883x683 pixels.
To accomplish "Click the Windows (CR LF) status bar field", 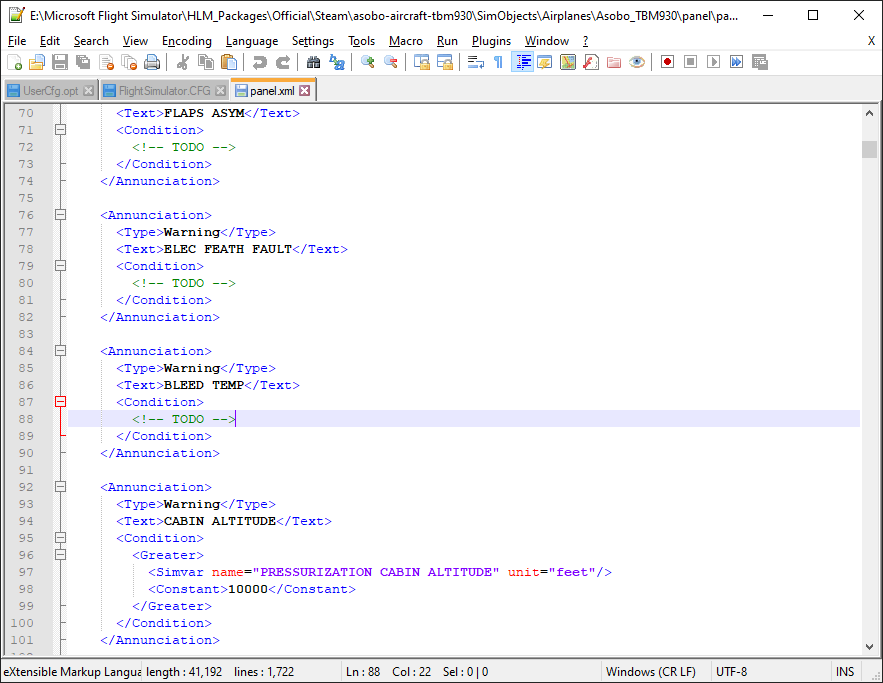I will pyautogui.click(x=650, y=672).
